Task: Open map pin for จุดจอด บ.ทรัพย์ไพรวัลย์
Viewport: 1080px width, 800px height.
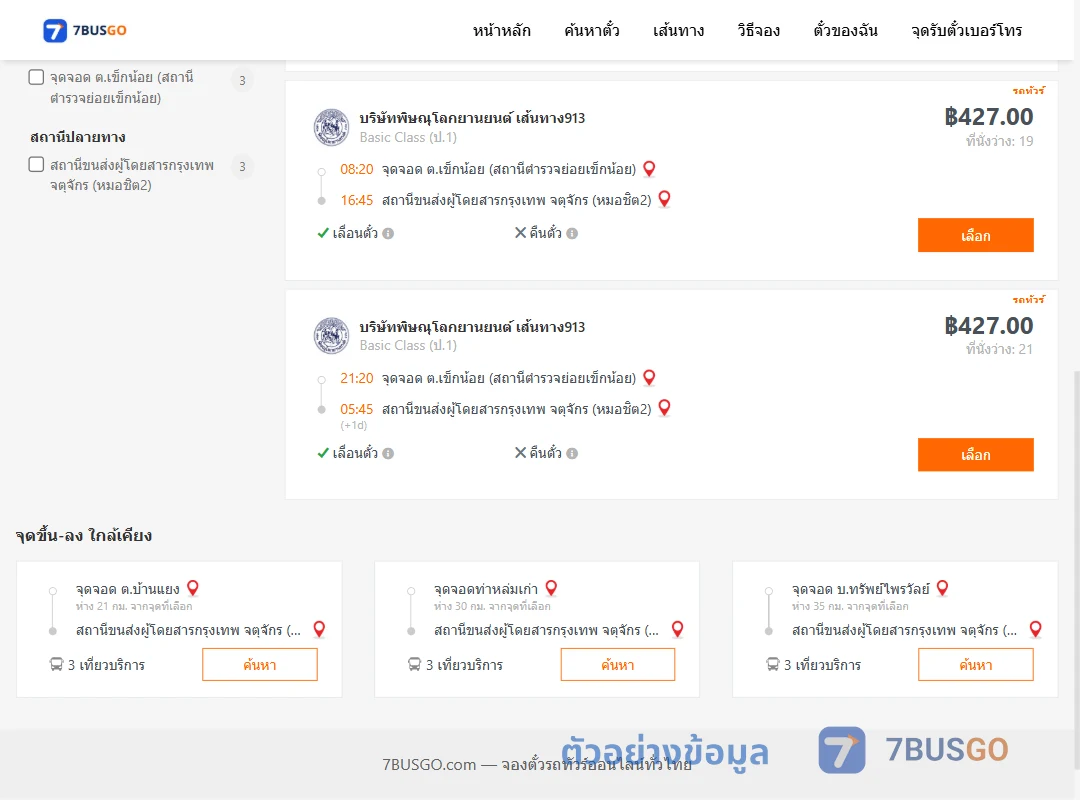Action: tap(942, 588)
